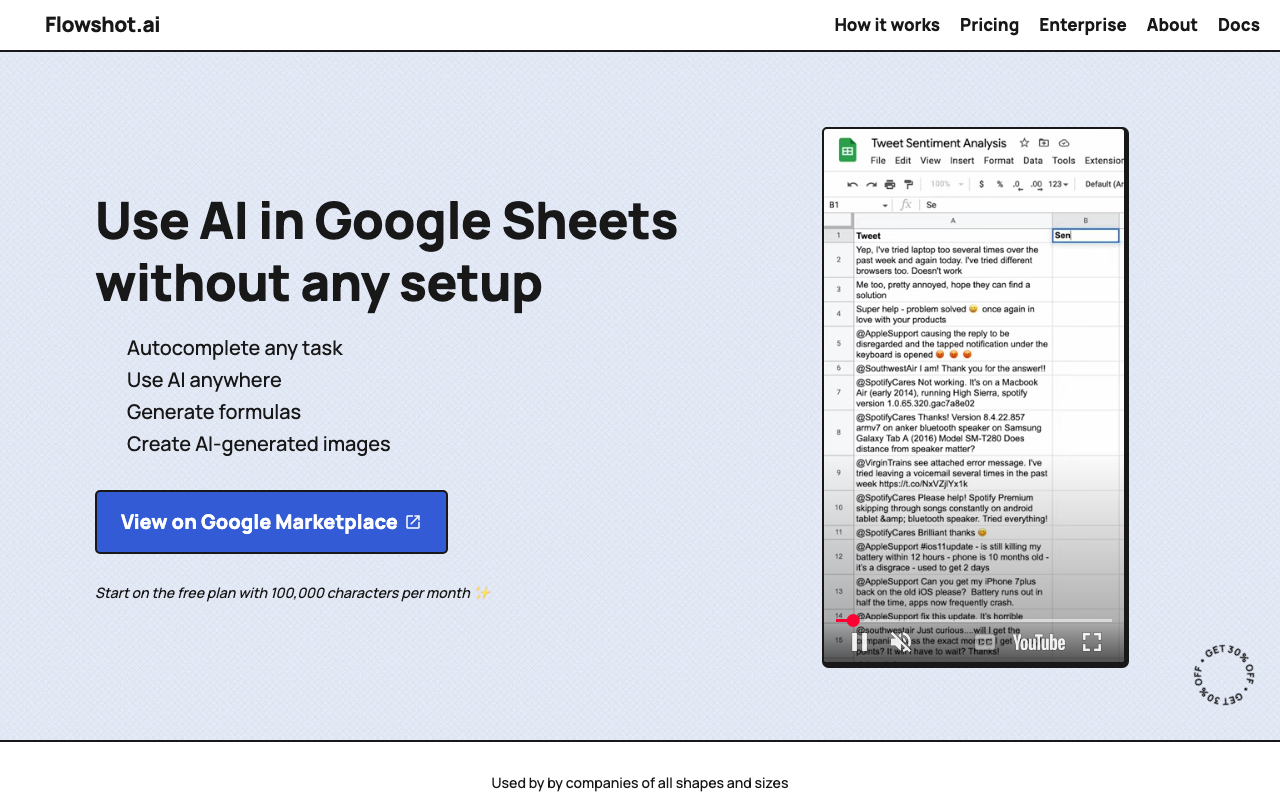Open the Pricing page
Image resolution: width=1280 pixels, height=800 pixels.
989,25
